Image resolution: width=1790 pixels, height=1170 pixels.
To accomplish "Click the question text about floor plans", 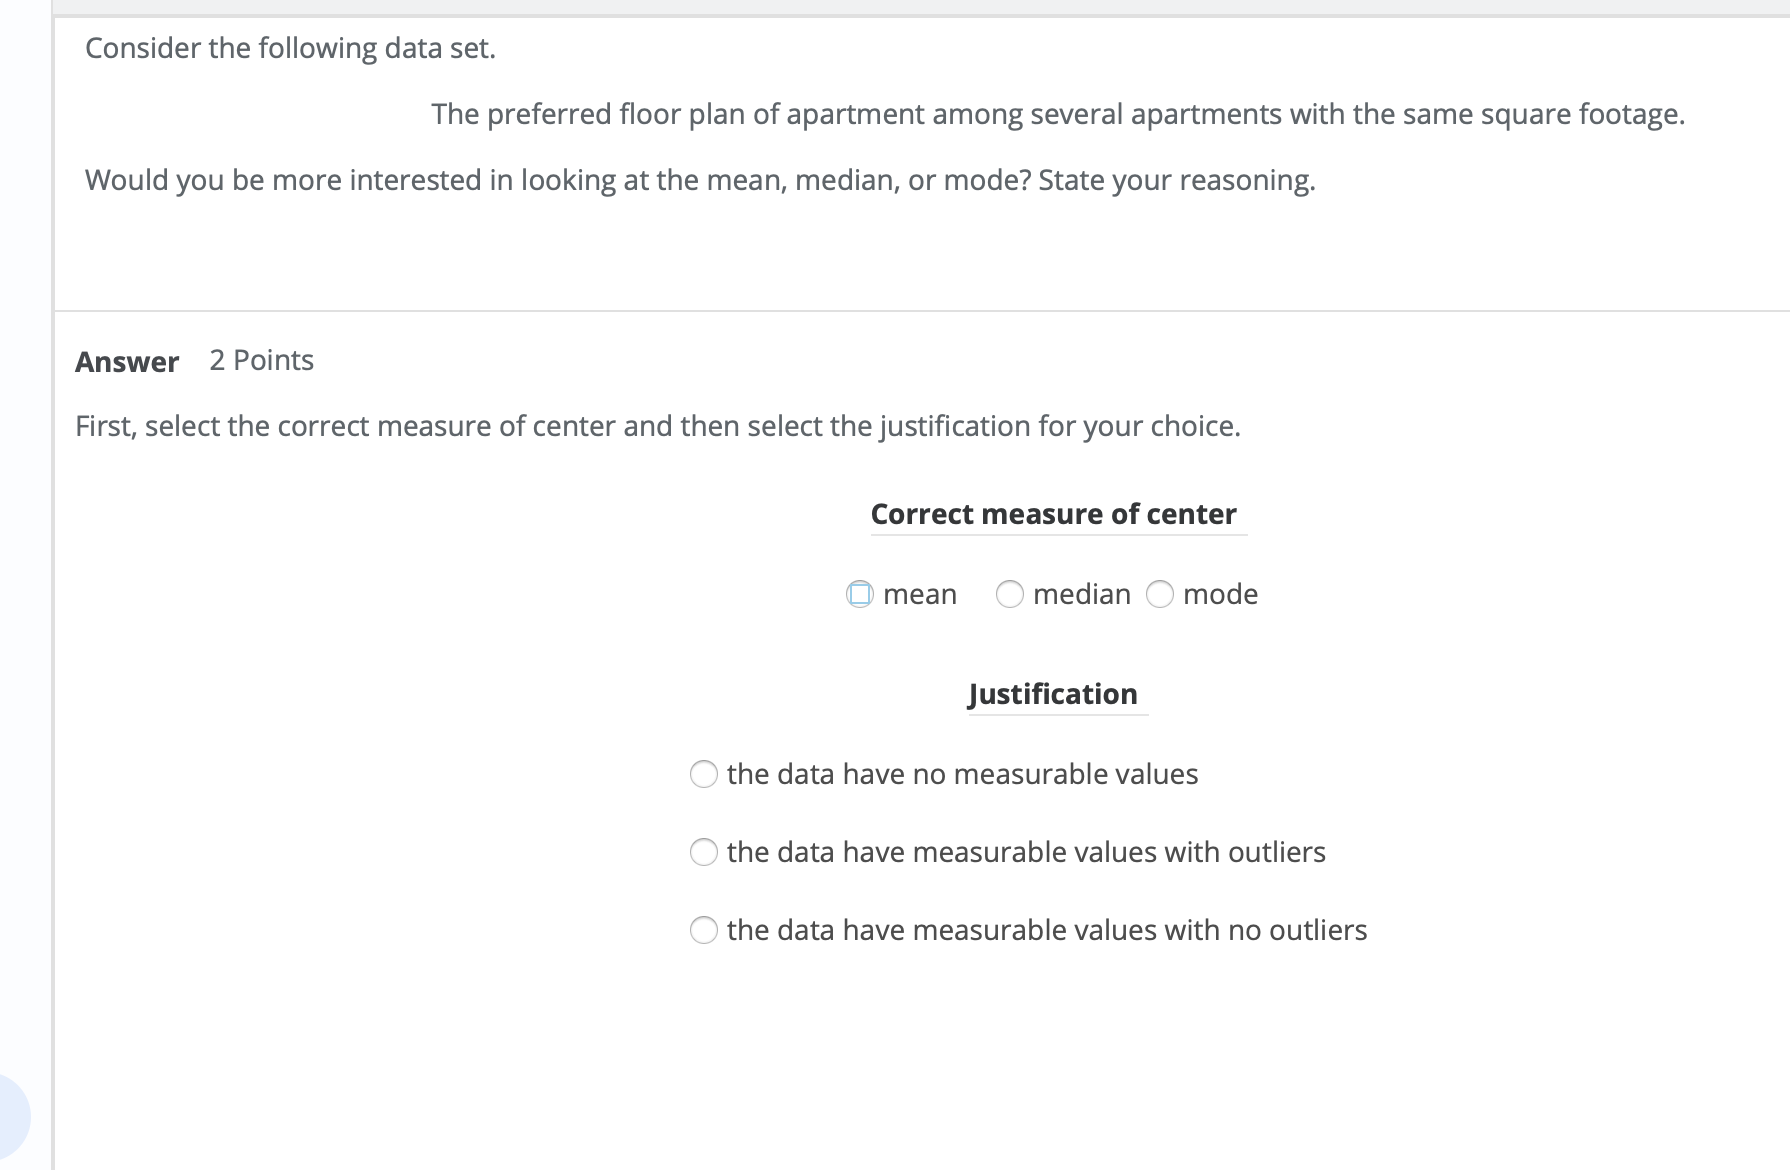I will (1059, 114).
